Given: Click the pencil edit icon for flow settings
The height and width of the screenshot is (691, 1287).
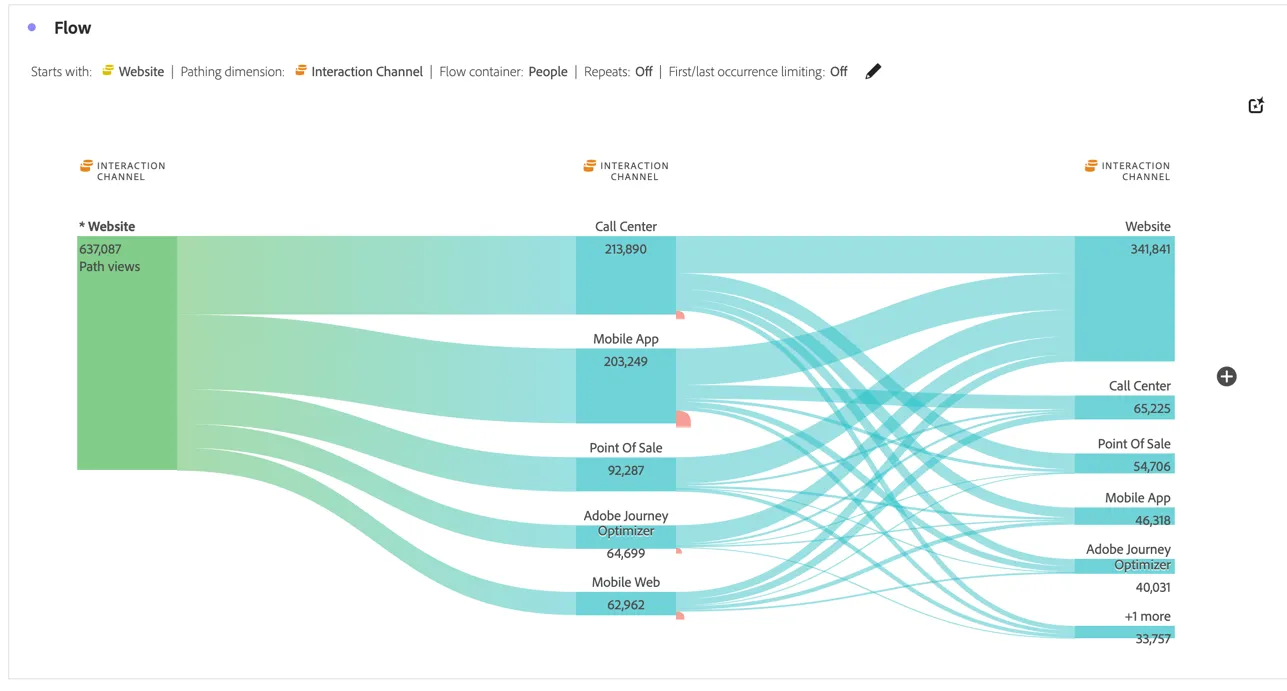Looking at the screenshot, I should coord(873,71).
